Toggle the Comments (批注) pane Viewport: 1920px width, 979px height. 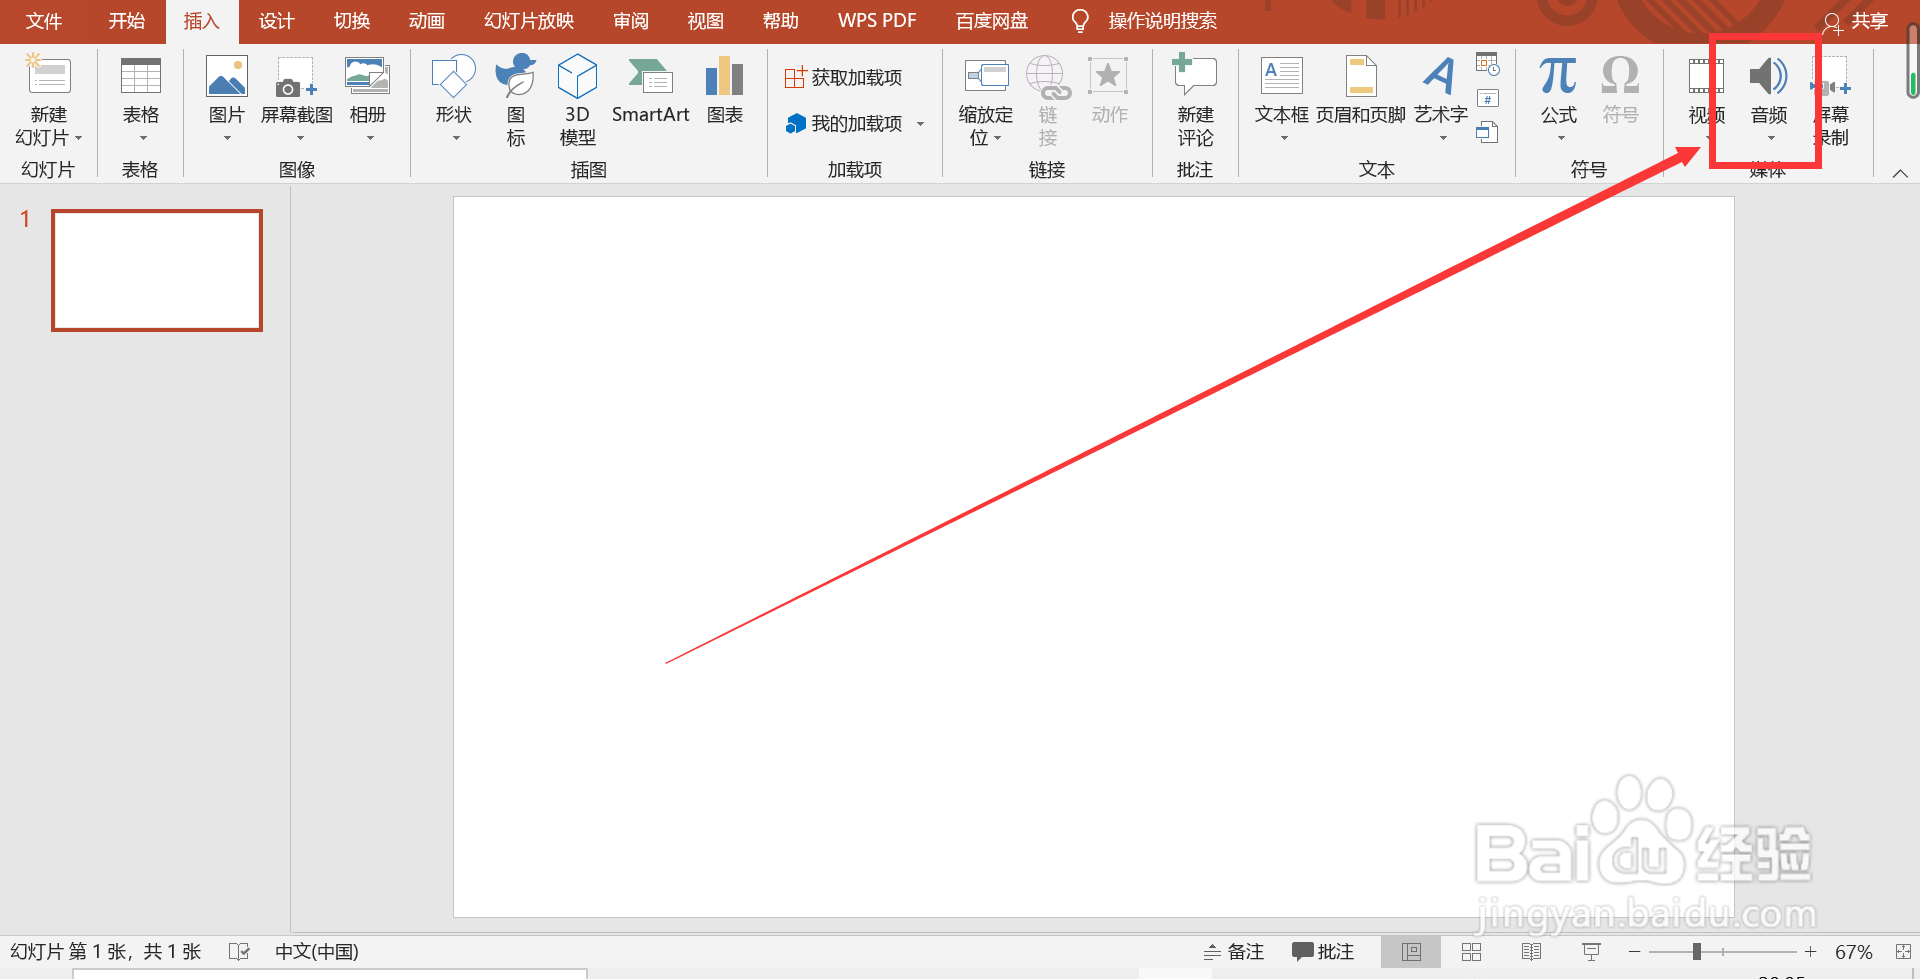[x=1323, y=952]
